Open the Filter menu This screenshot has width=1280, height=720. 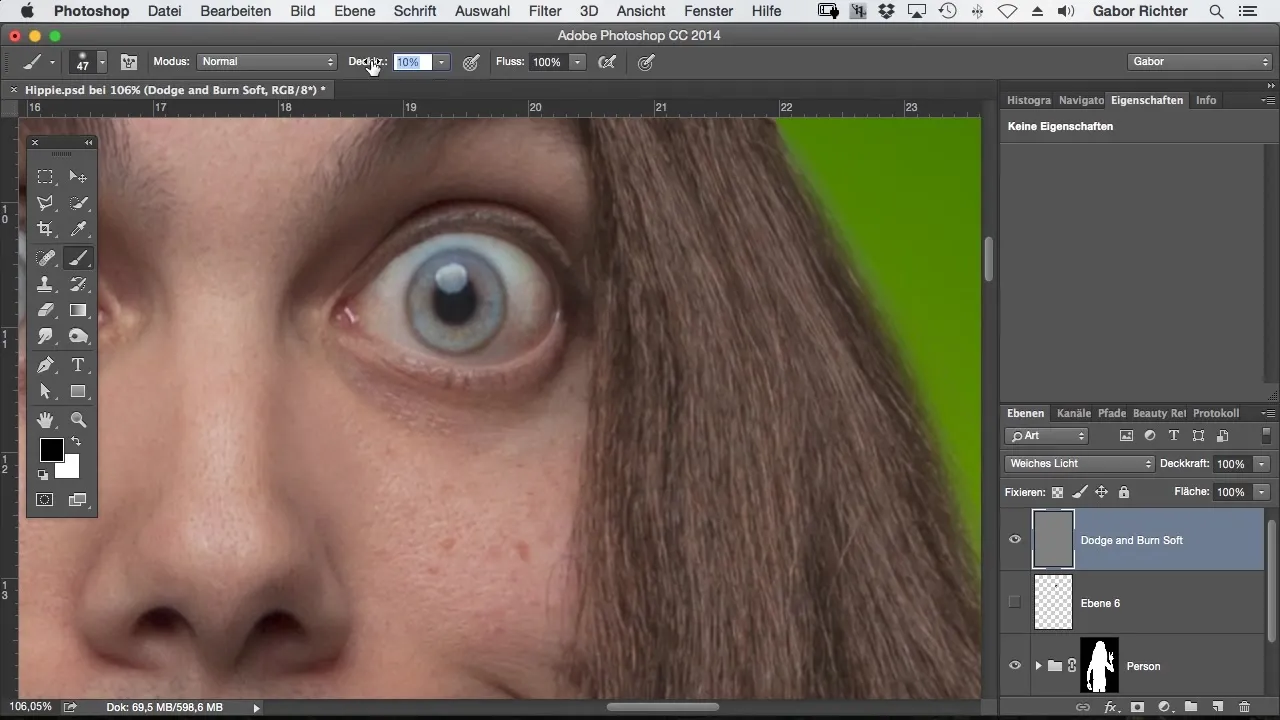pos(545,11)
